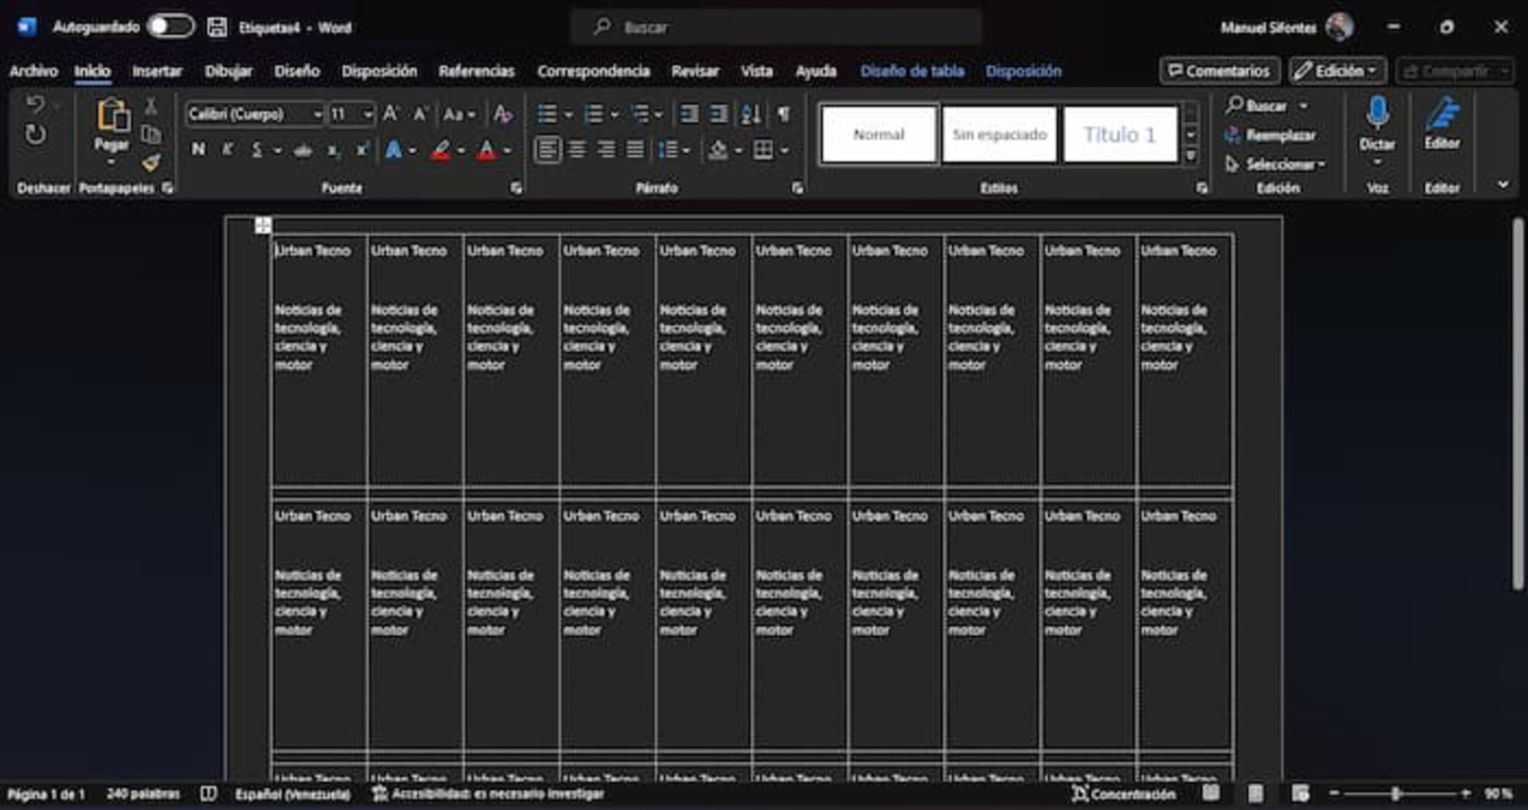
Task: Open the bullets list dropdown
Action: coord(568,115)
